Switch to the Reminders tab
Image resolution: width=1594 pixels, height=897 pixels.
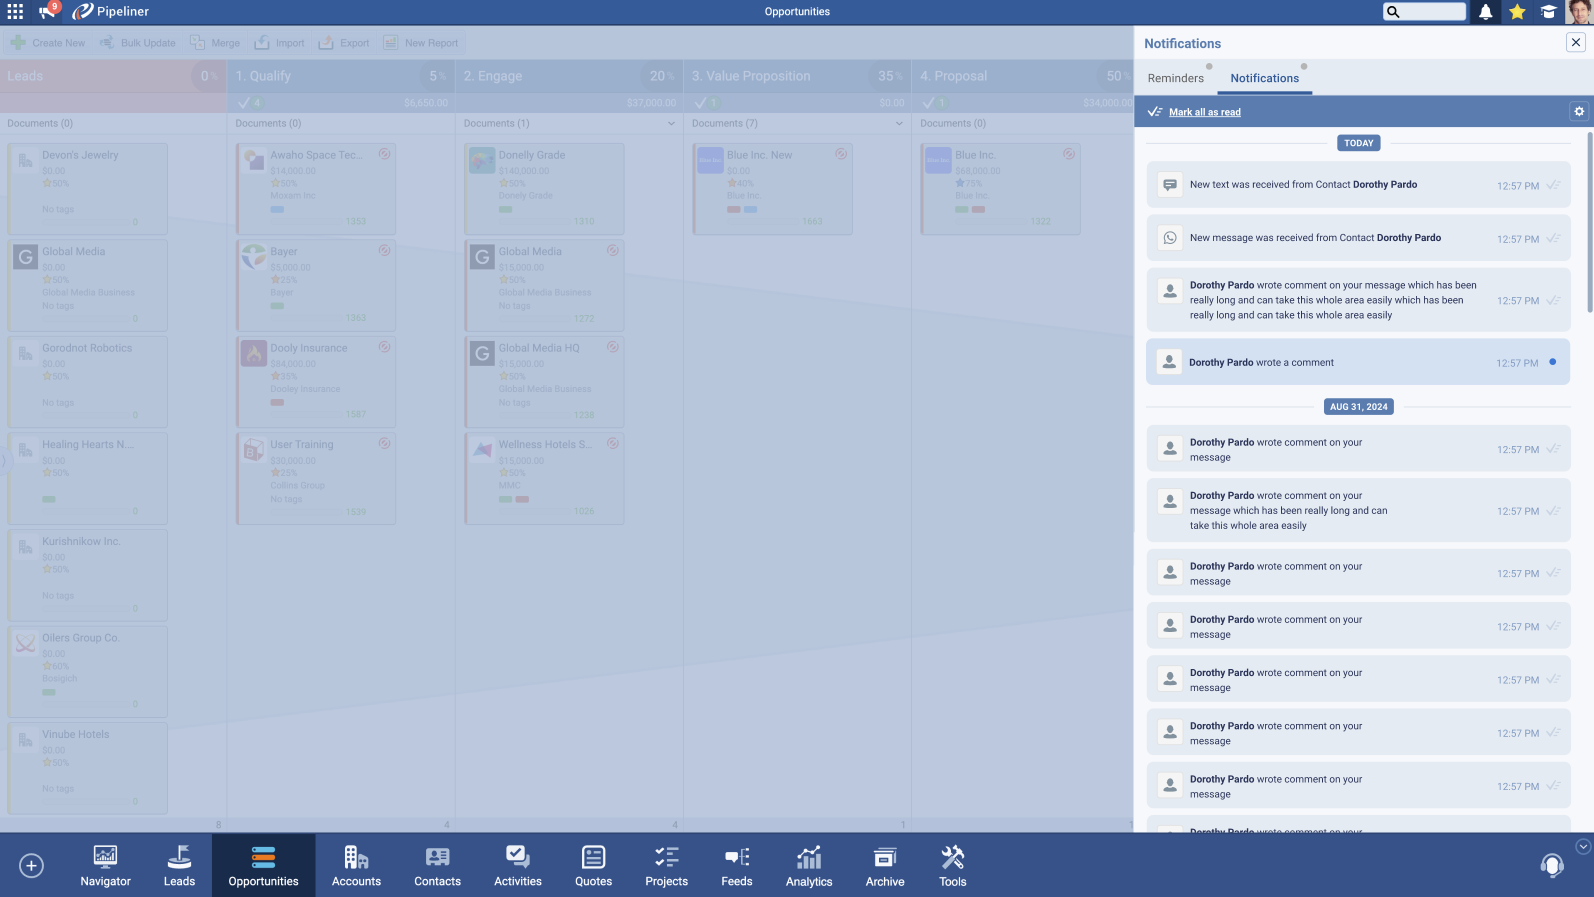coord(1175,78)
